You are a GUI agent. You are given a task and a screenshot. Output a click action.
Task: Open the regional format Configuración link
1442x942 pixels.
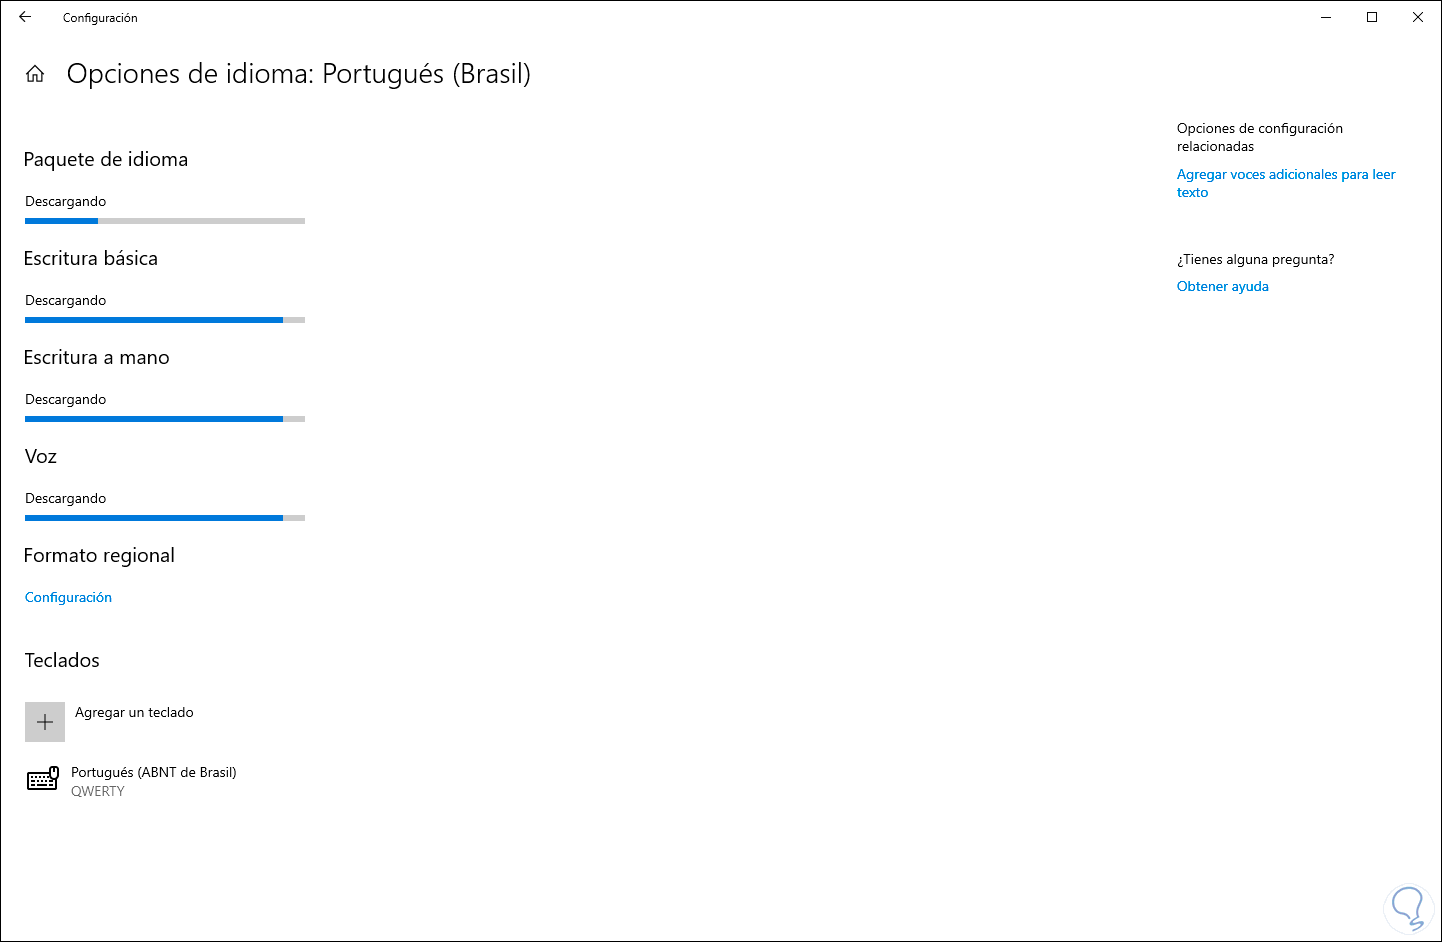[68, 597]
